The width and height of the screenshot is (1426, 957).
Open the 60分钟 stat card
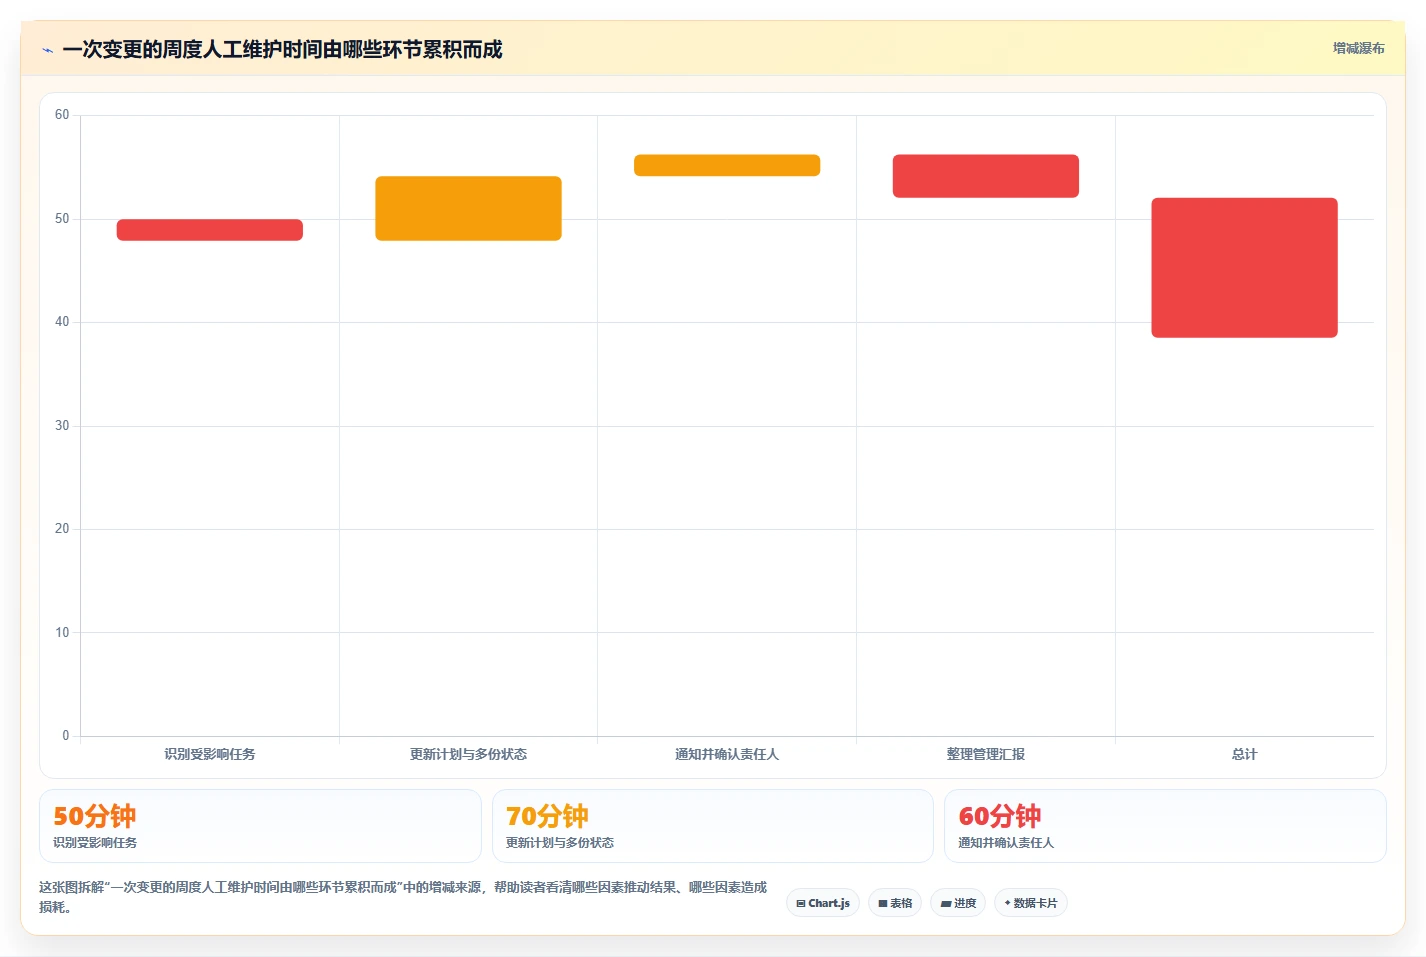click(1165, 826)
